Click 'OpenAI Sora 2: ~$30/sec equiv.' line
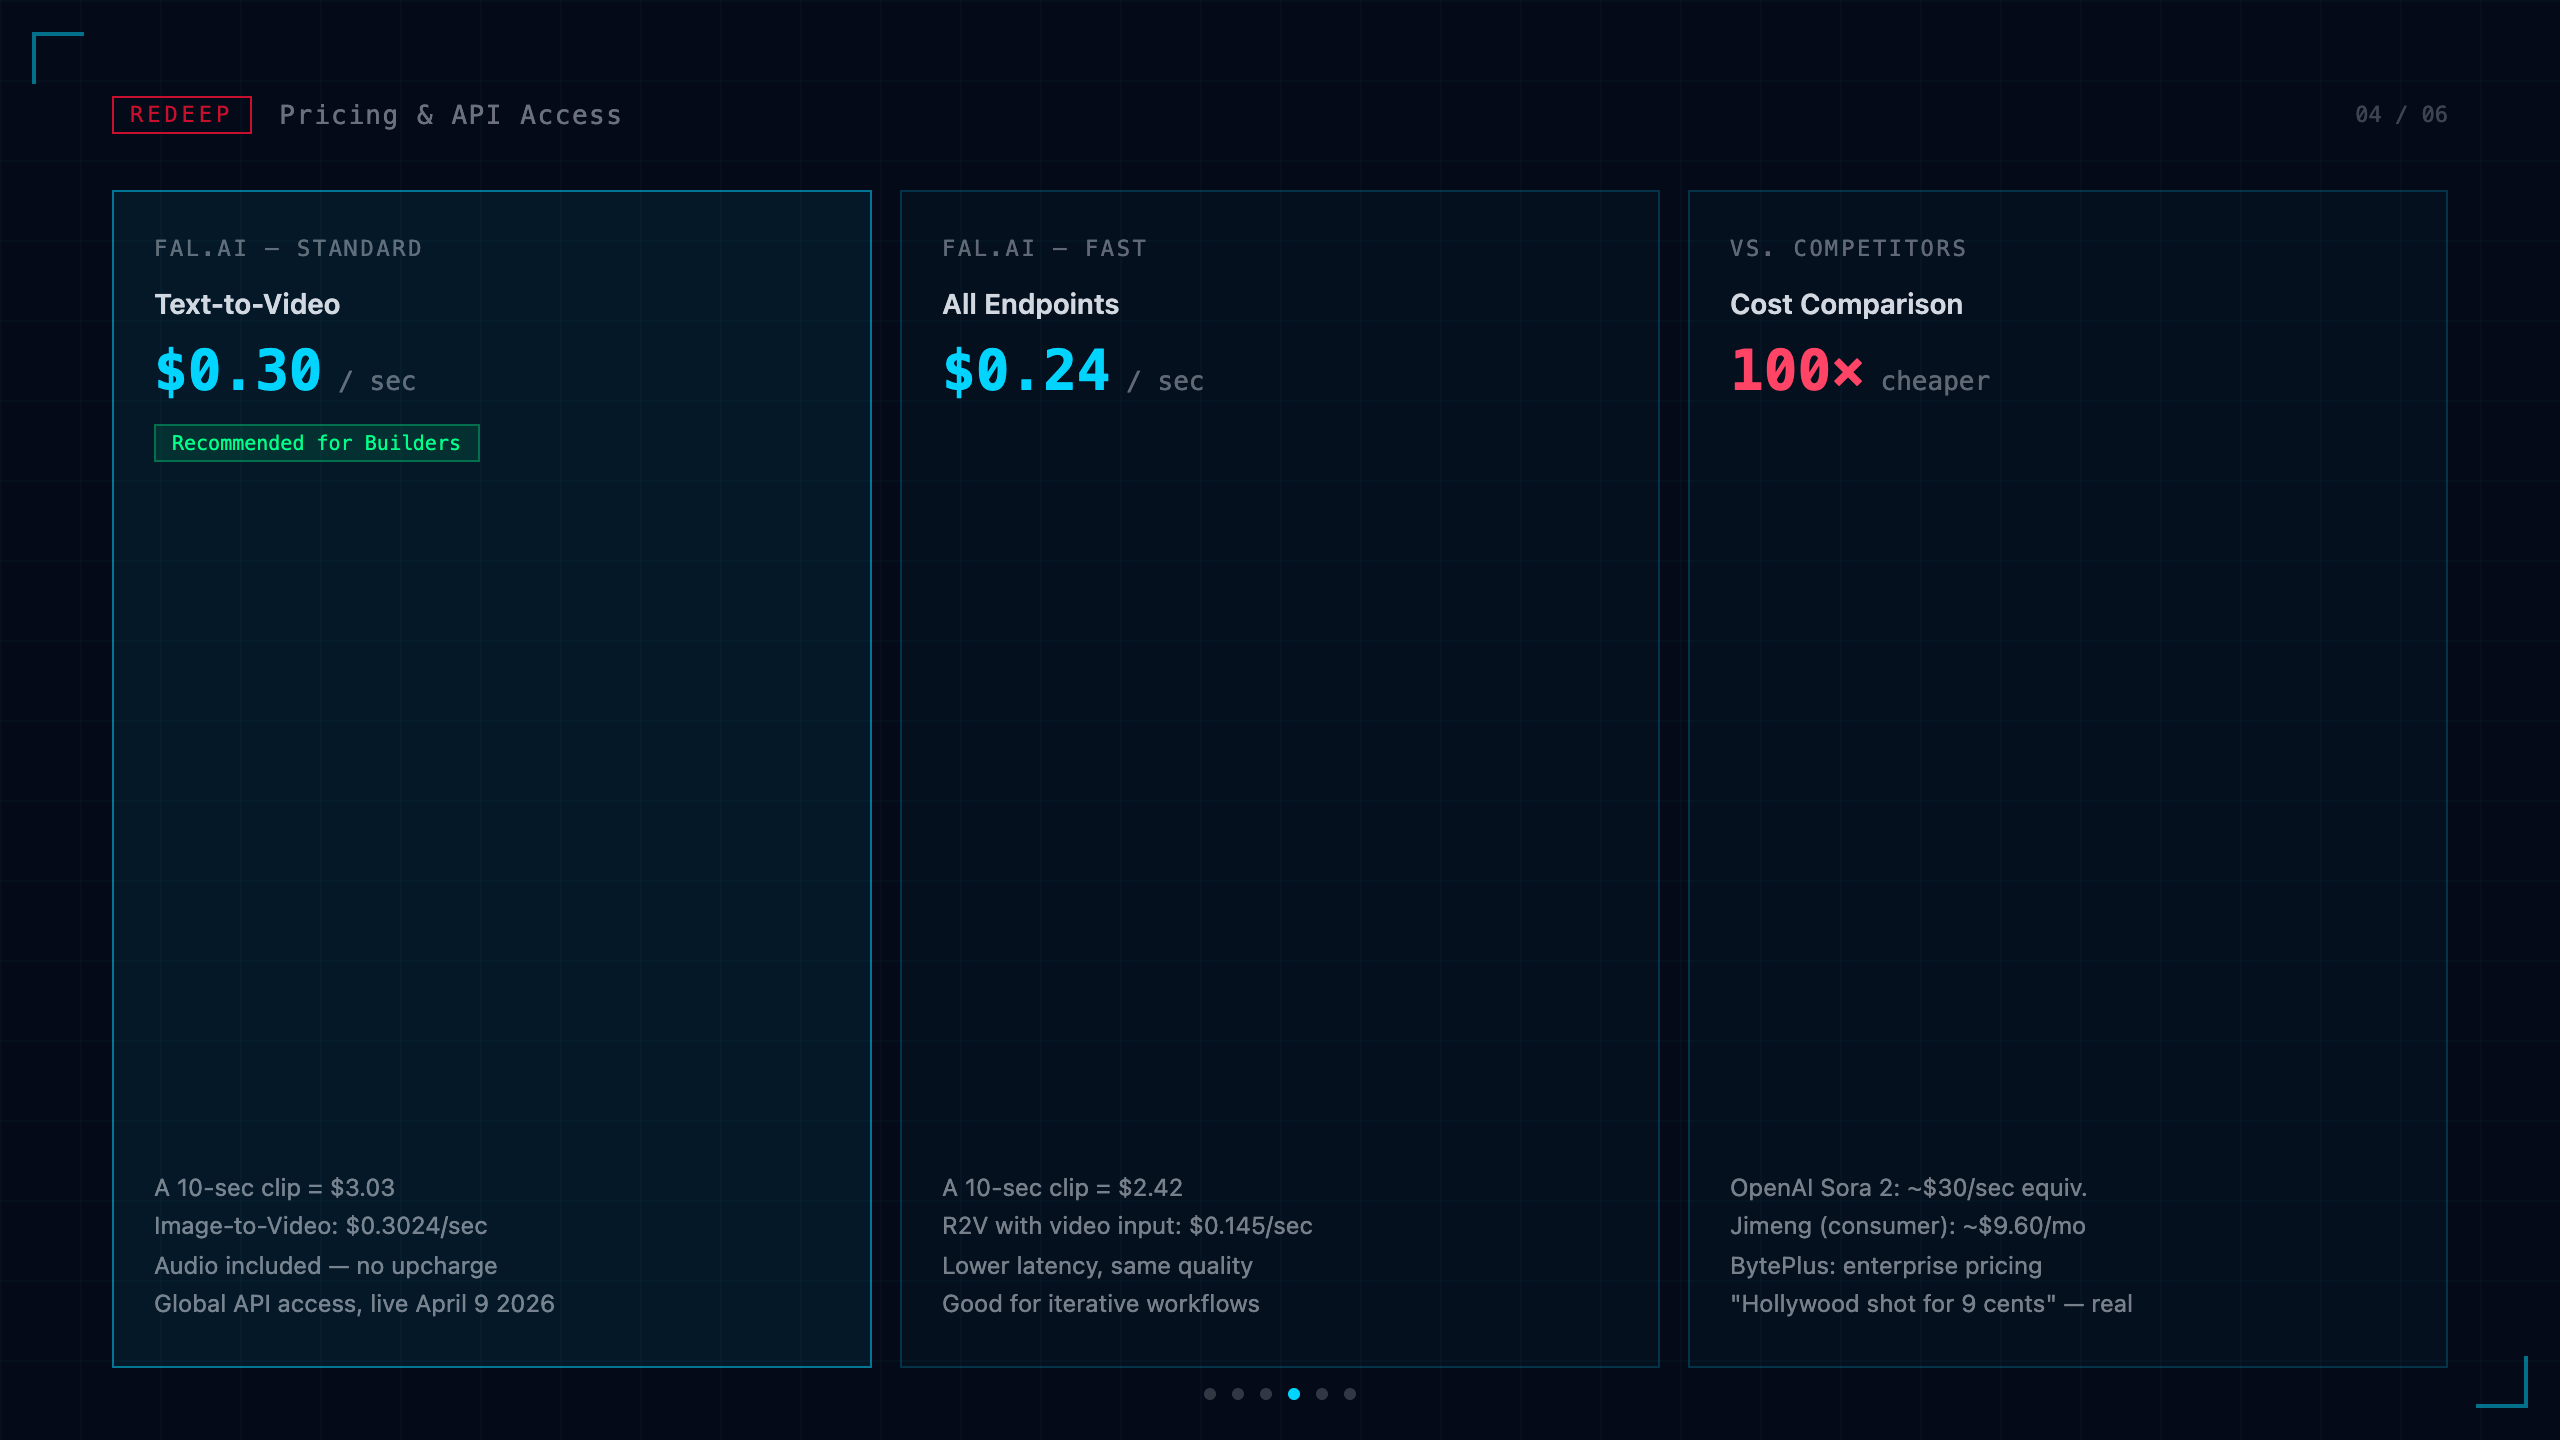The width and height of the screenshot is (2560, 1440). pos(1908,1188)
